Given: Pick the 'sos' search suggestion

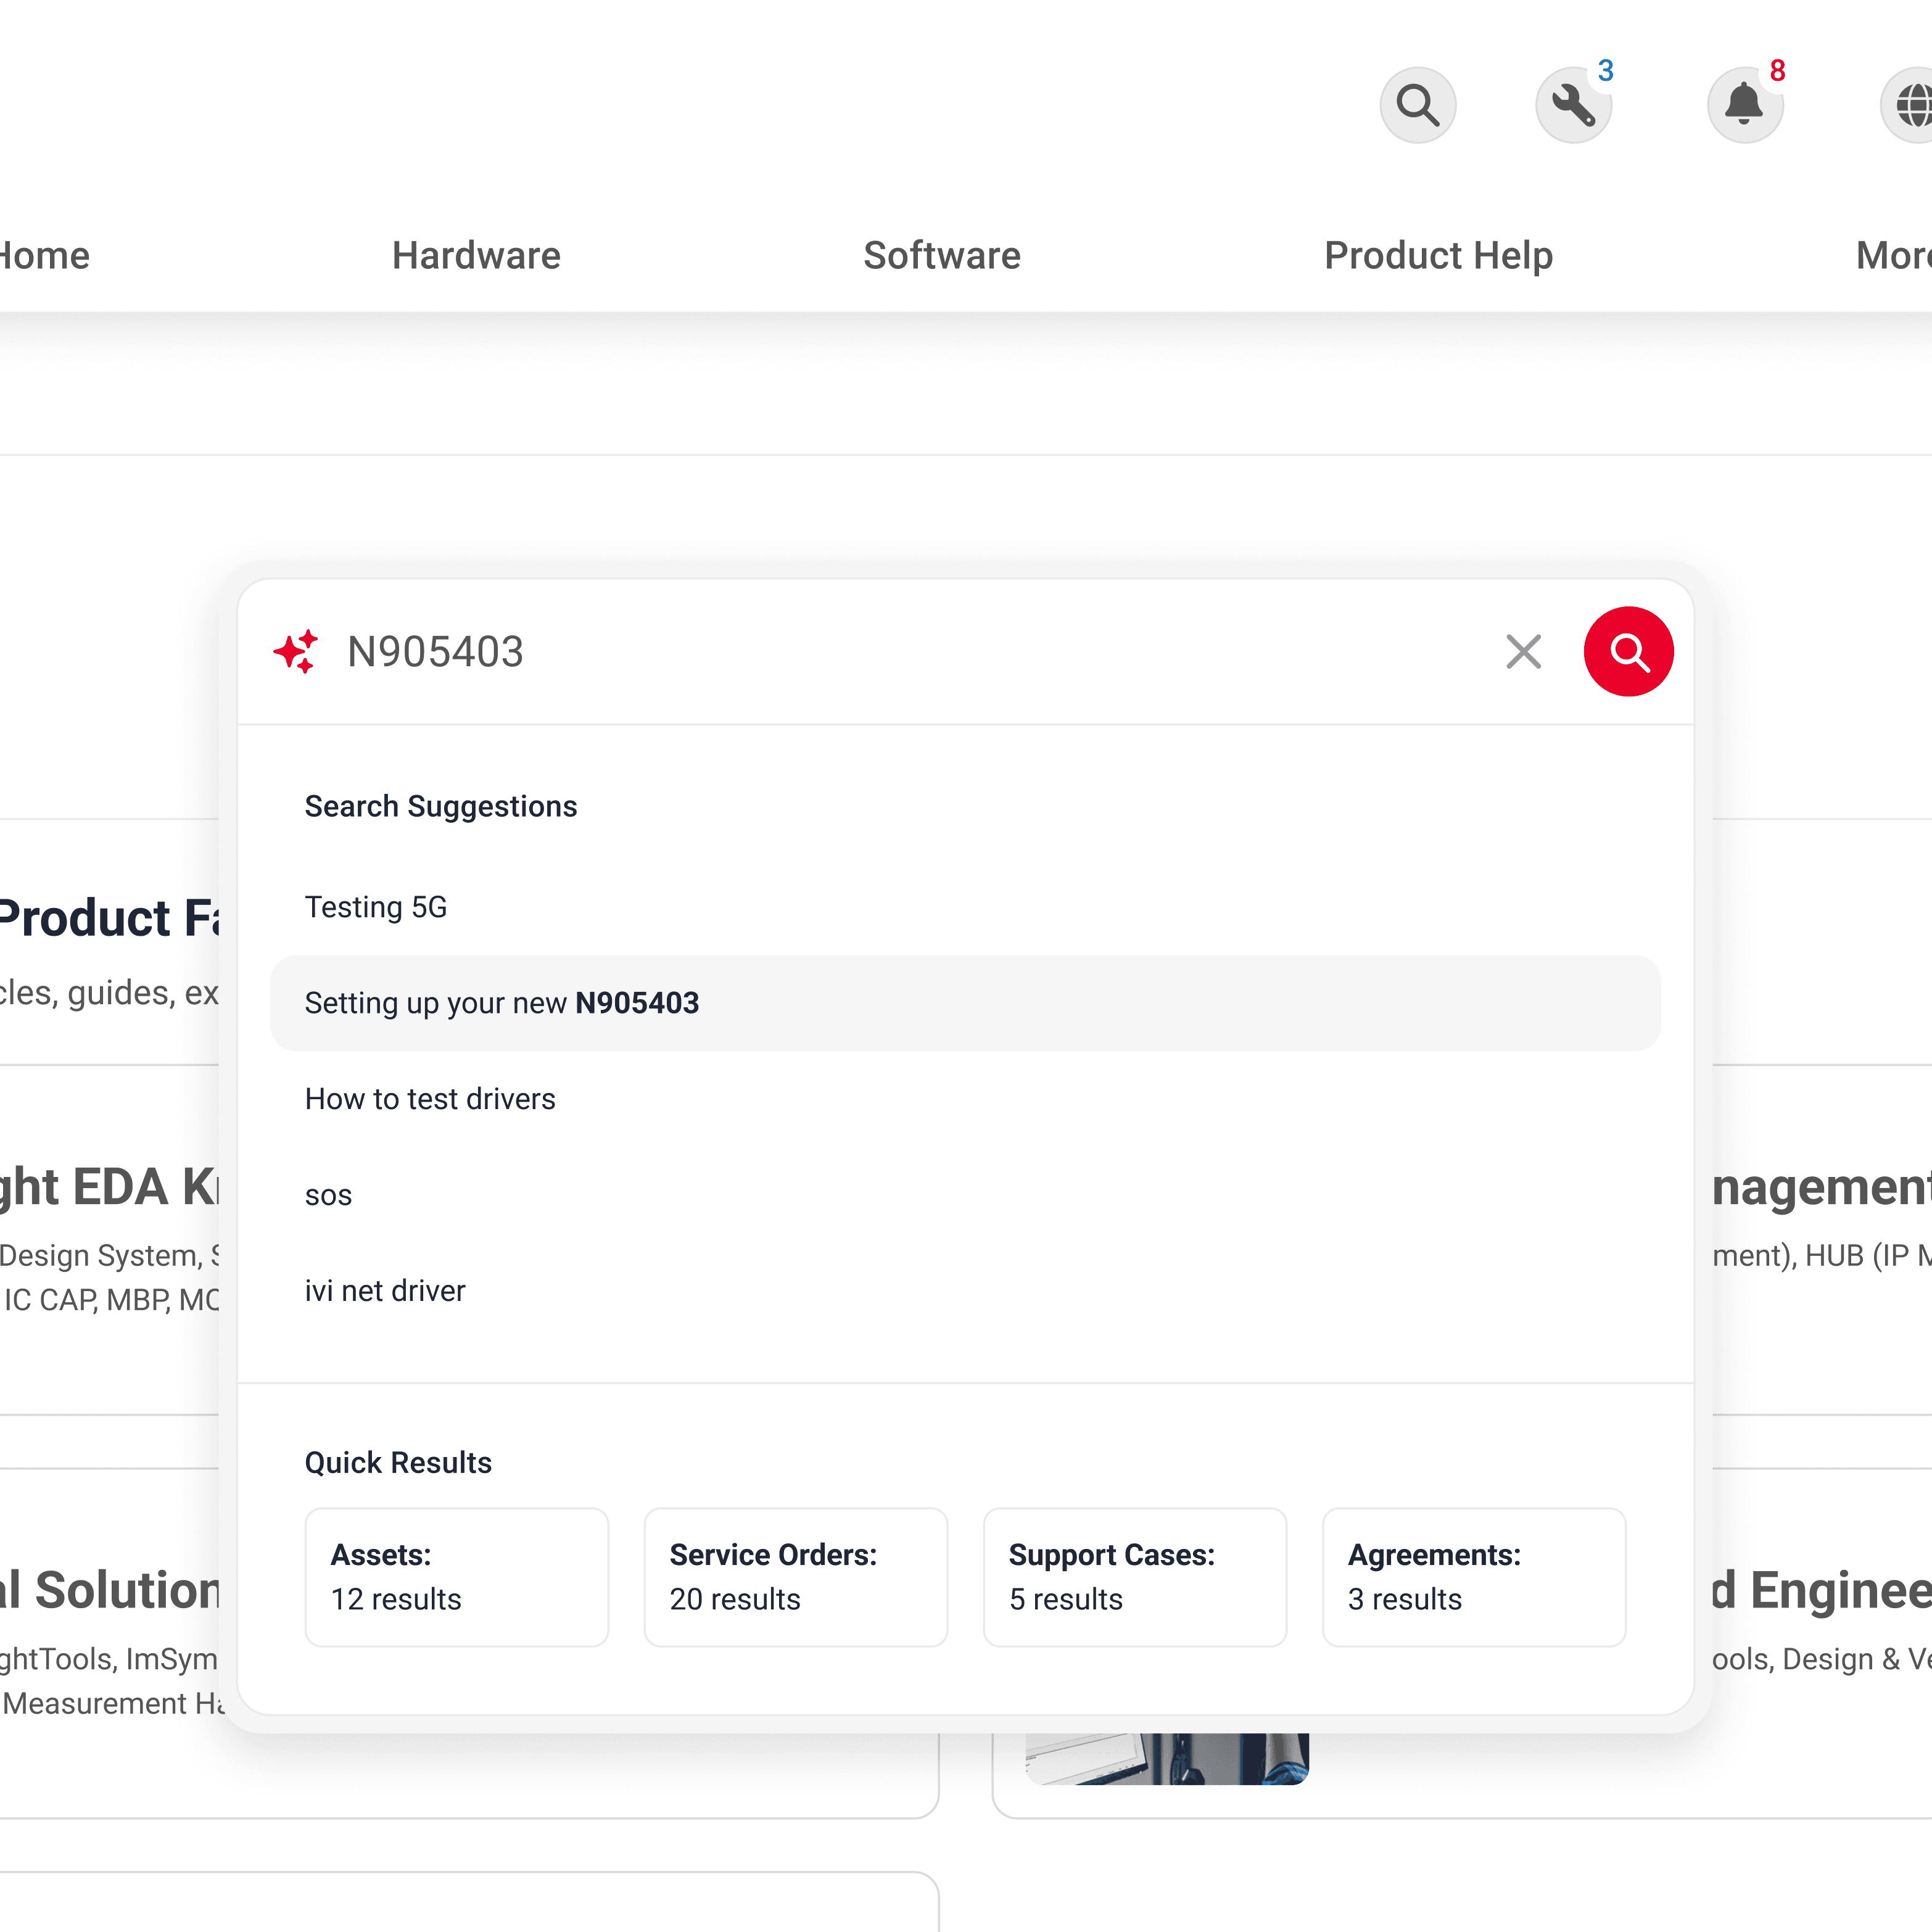Looking at the screenshot, I should click(328, 1195).
